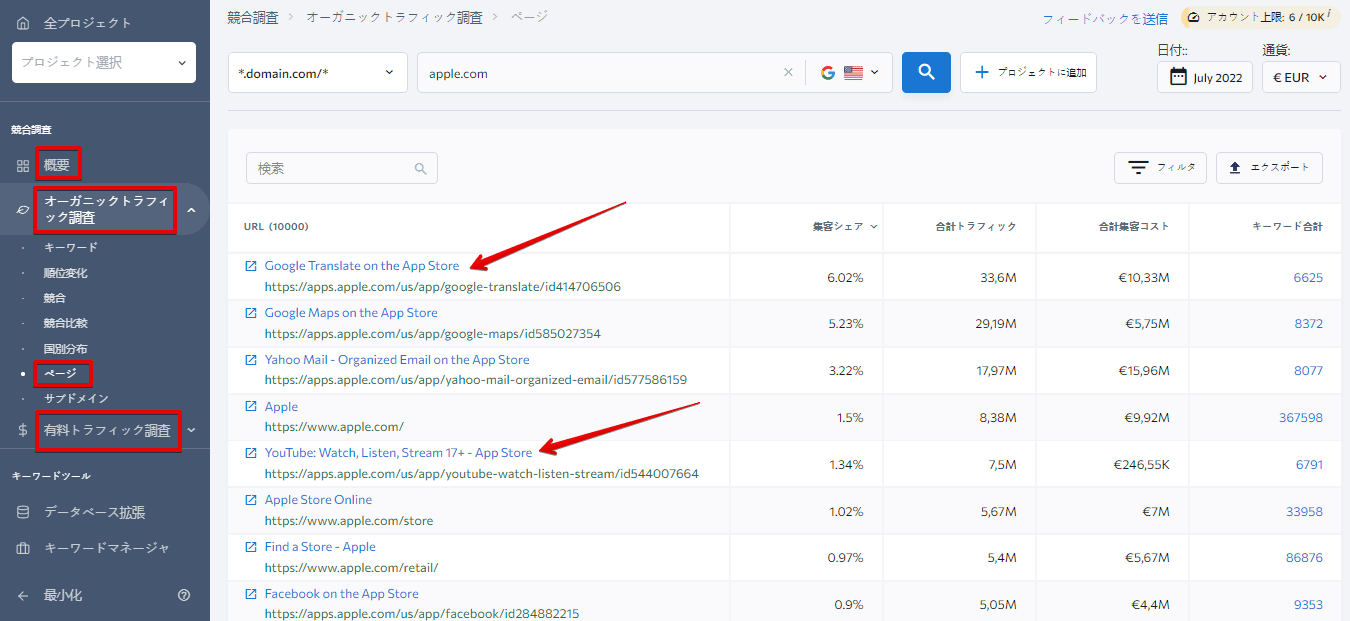Image resolution: width=1350 pixels, height=621 pixels.
Task: Click プロジェクトに追加 button
Action: [x=1028, y=72]
